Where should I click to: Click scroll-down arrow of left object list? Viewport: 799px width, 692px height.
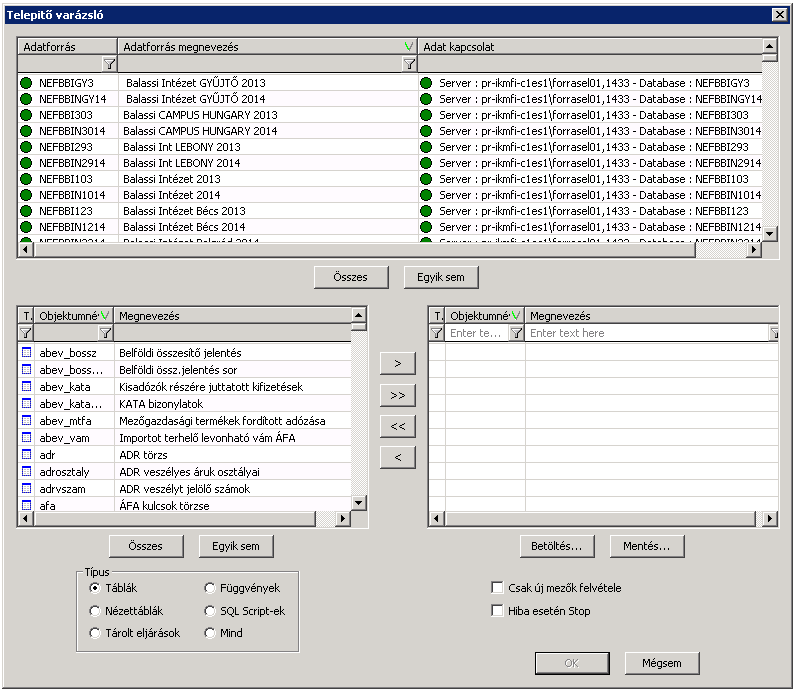pyautogui.click(x=359, y=503)
